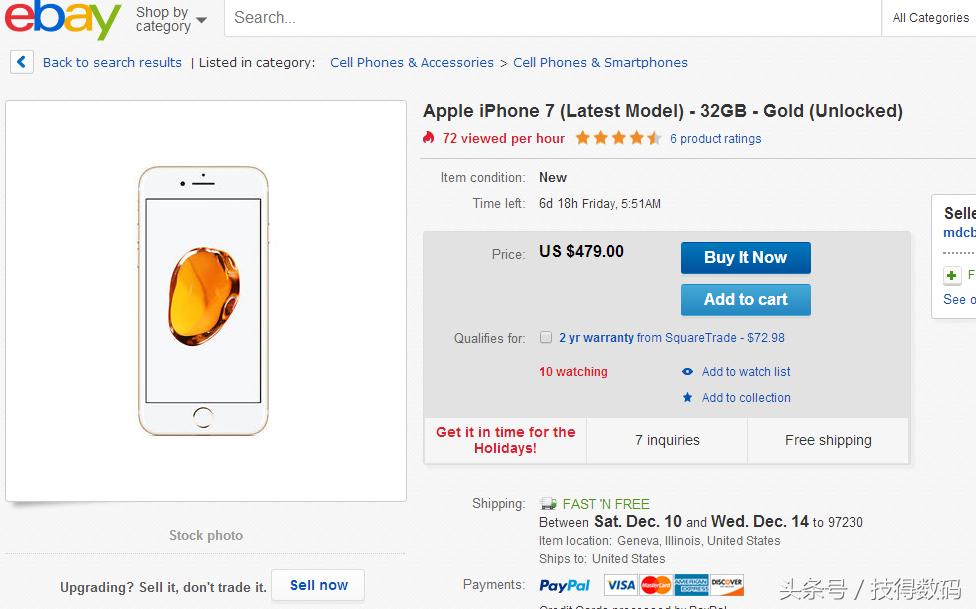This screenshot has width=976, height=609.
Task: Open the Cell Phones & Smartphones category
Action: click(x=600, y=62)
